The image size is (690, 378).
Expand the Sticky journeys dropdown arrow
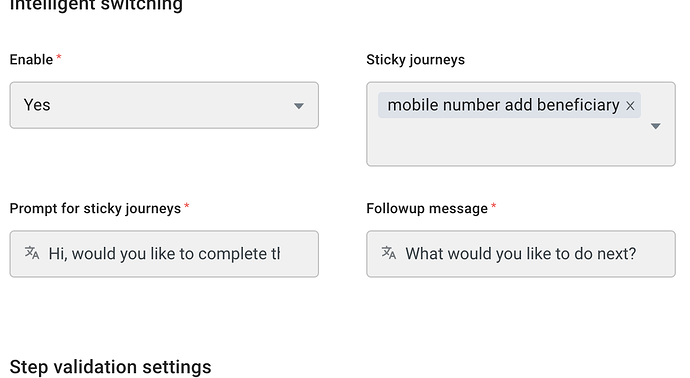coord(656,126)
